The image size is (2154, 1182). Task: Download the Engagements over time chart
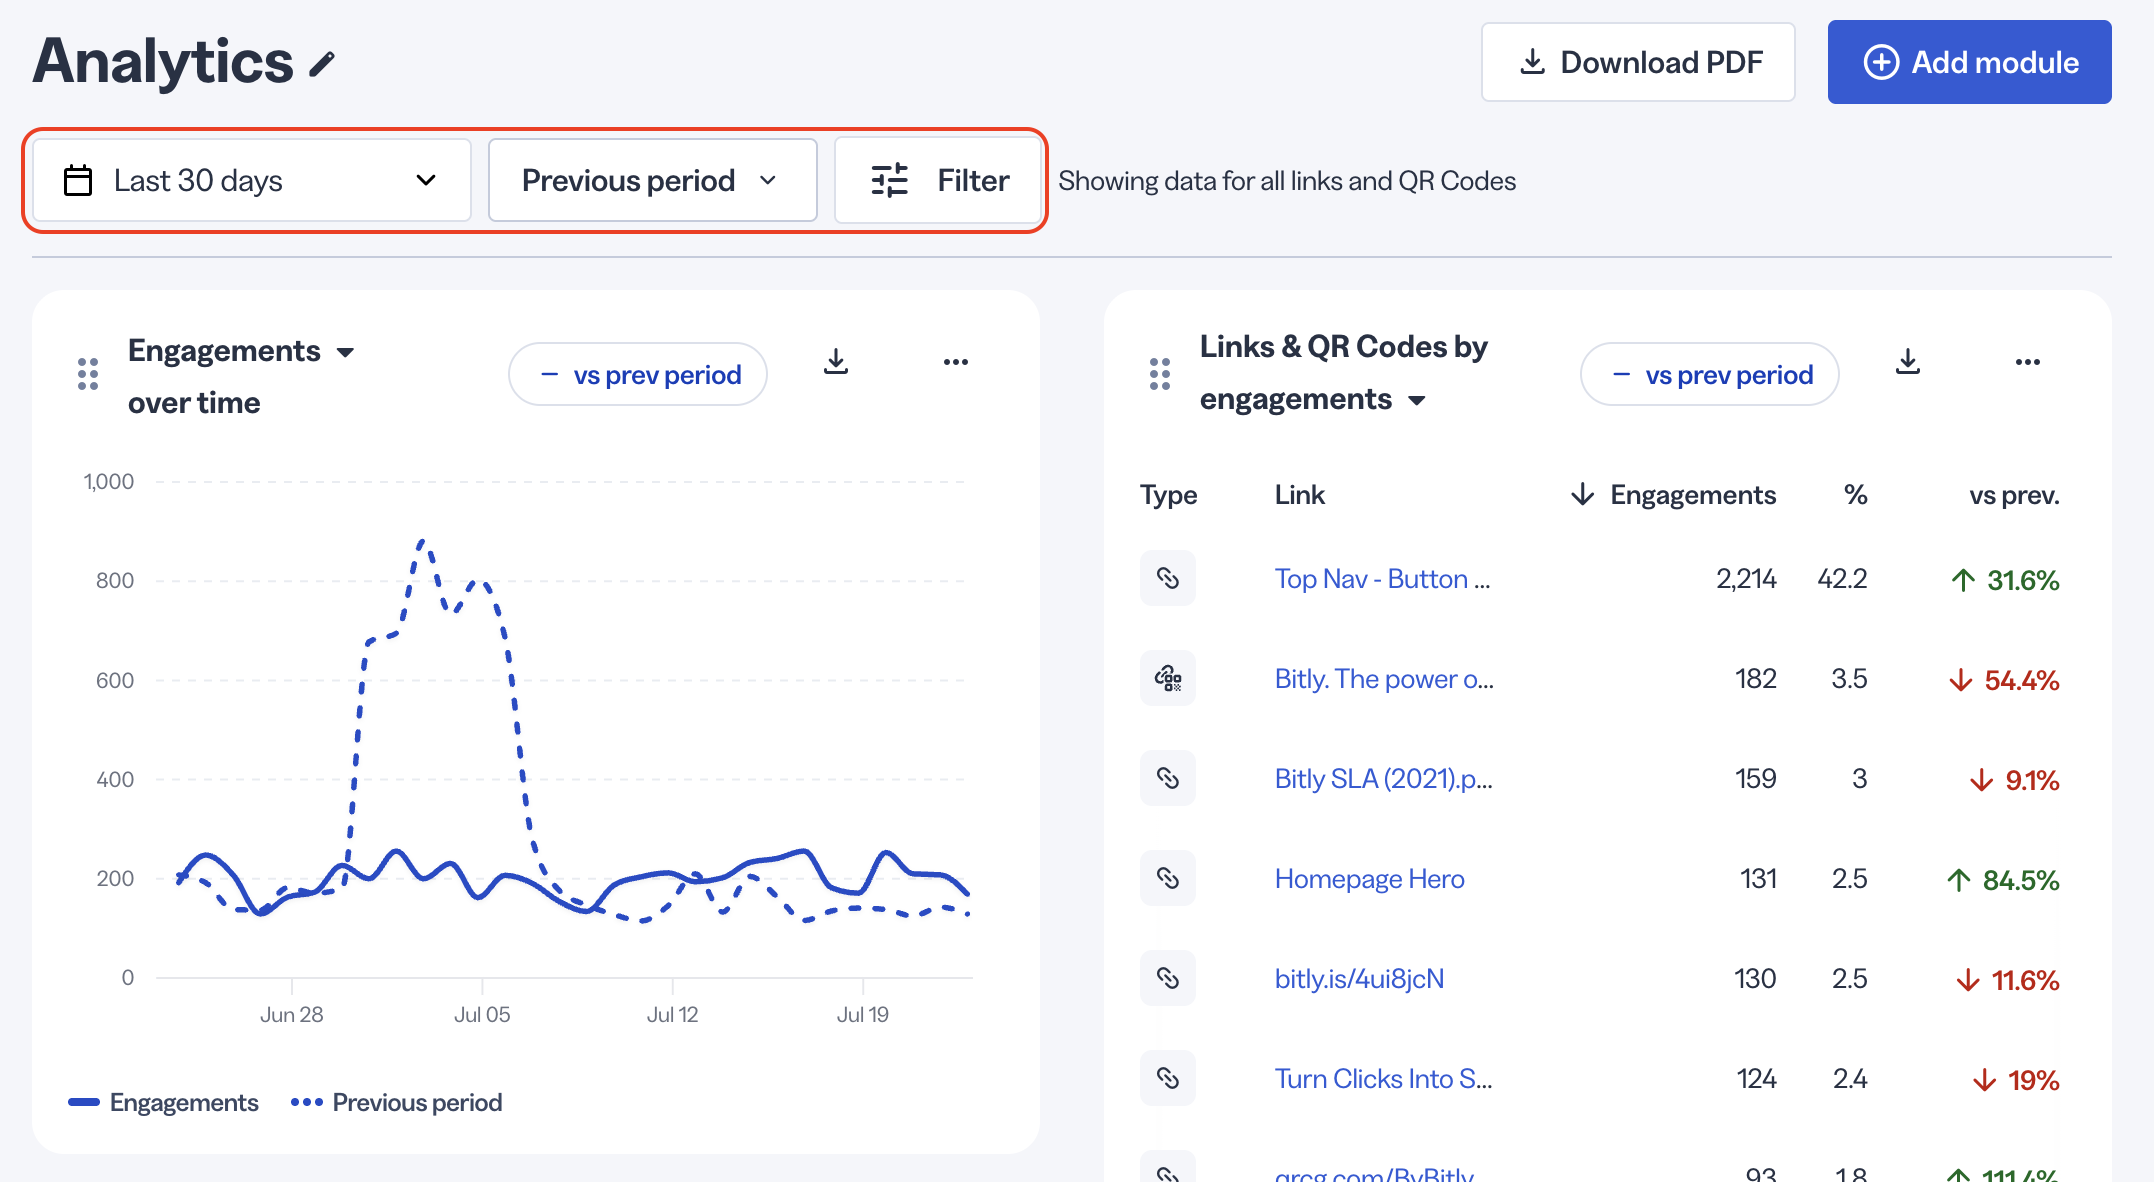836,361
